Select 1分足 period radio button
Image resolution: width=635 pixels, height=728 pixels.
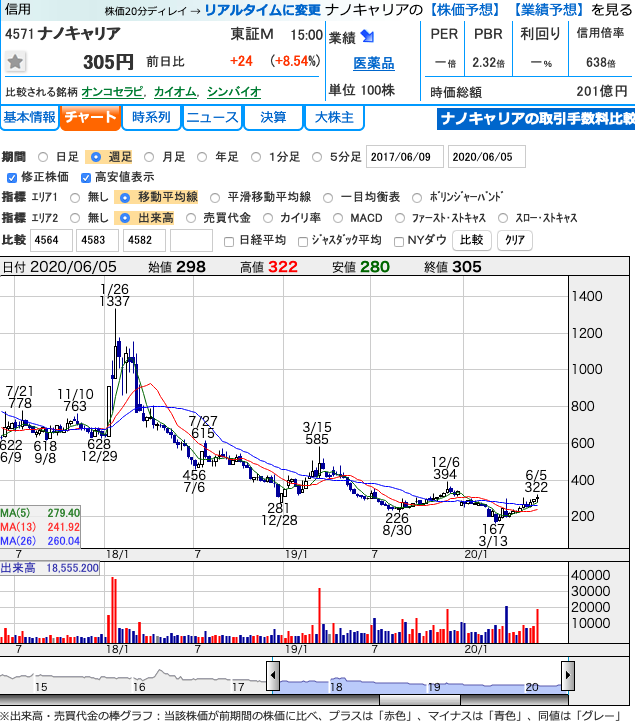click(x=256, y=157)
